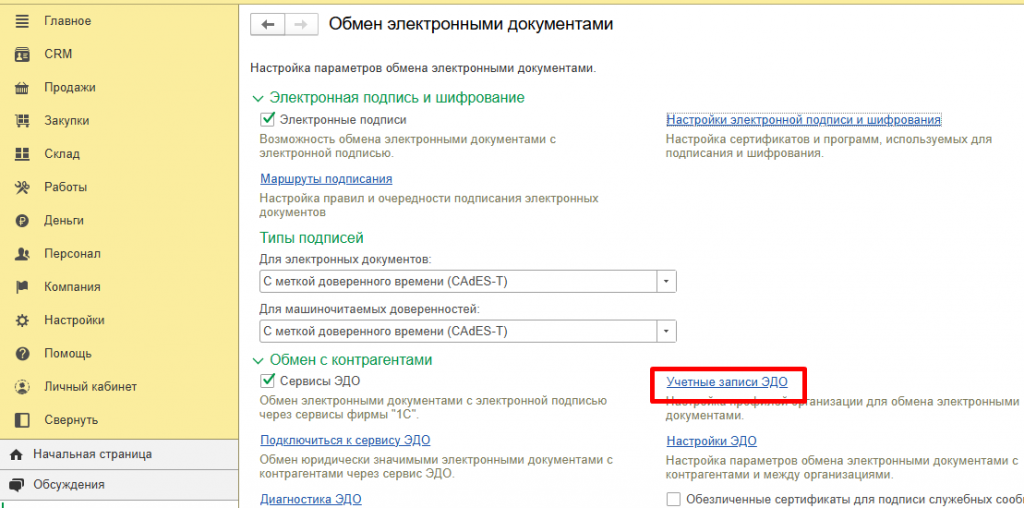Open the Закупки menu section
1024x508 pixels.
pyautogui.click(x=67, y=121)
